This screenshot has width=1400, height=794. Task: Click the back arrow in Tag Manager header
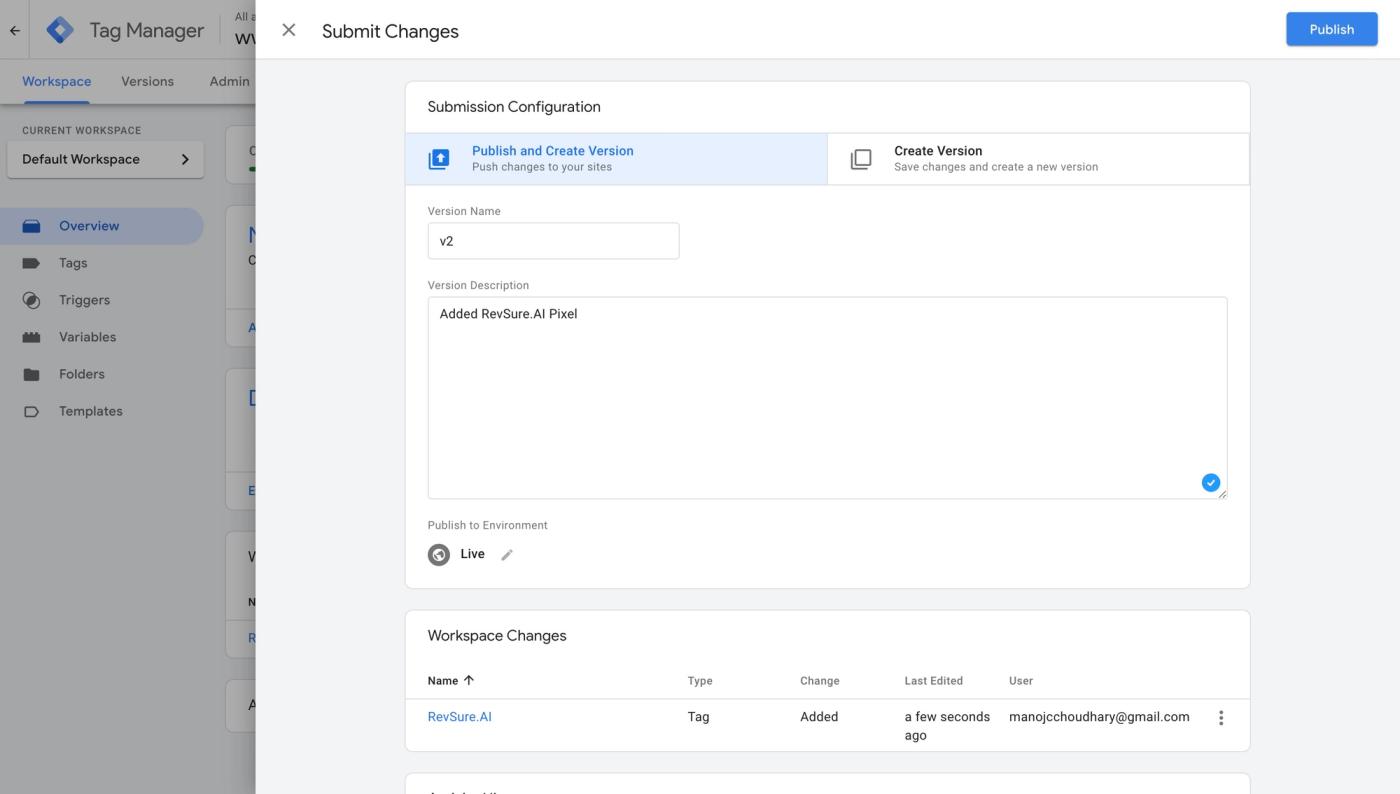(14, 30)
